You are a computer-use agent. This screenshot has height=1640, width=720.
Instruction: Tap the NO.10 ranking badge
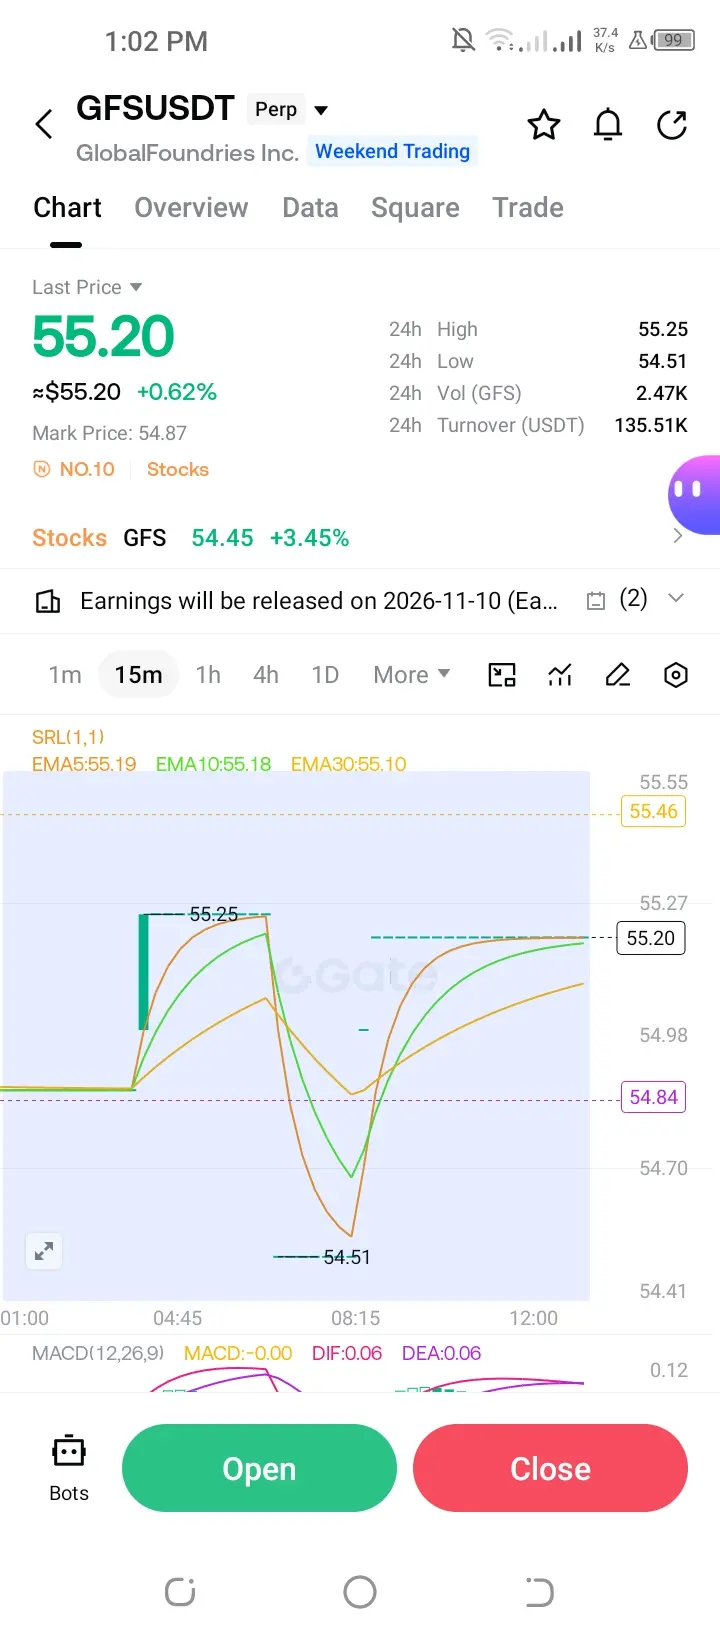point(74,469)
